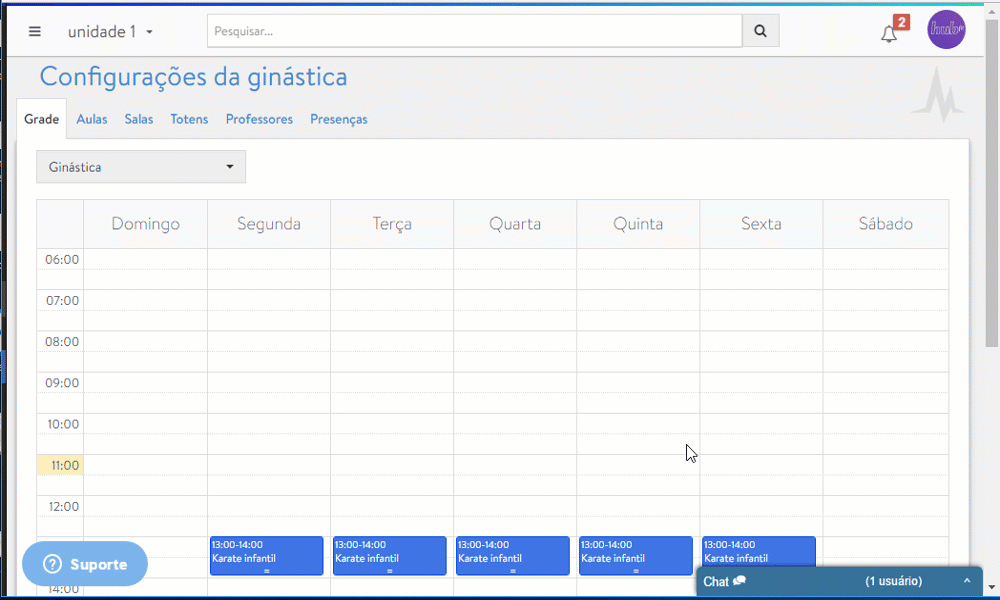Click the red notification badge showing 2
Viewport: 1000px width, 600px height.
coord(901,18)
